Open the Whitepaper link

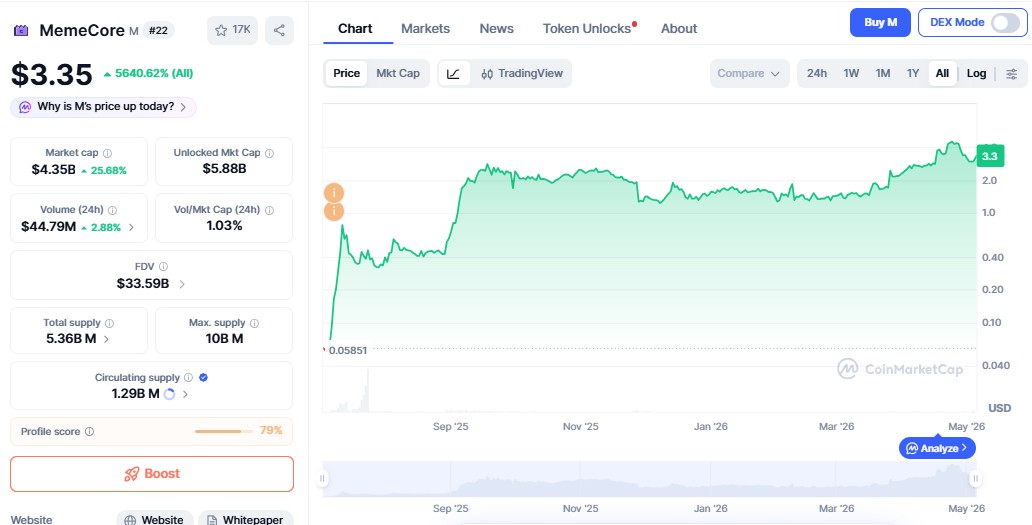click(245, 519)
